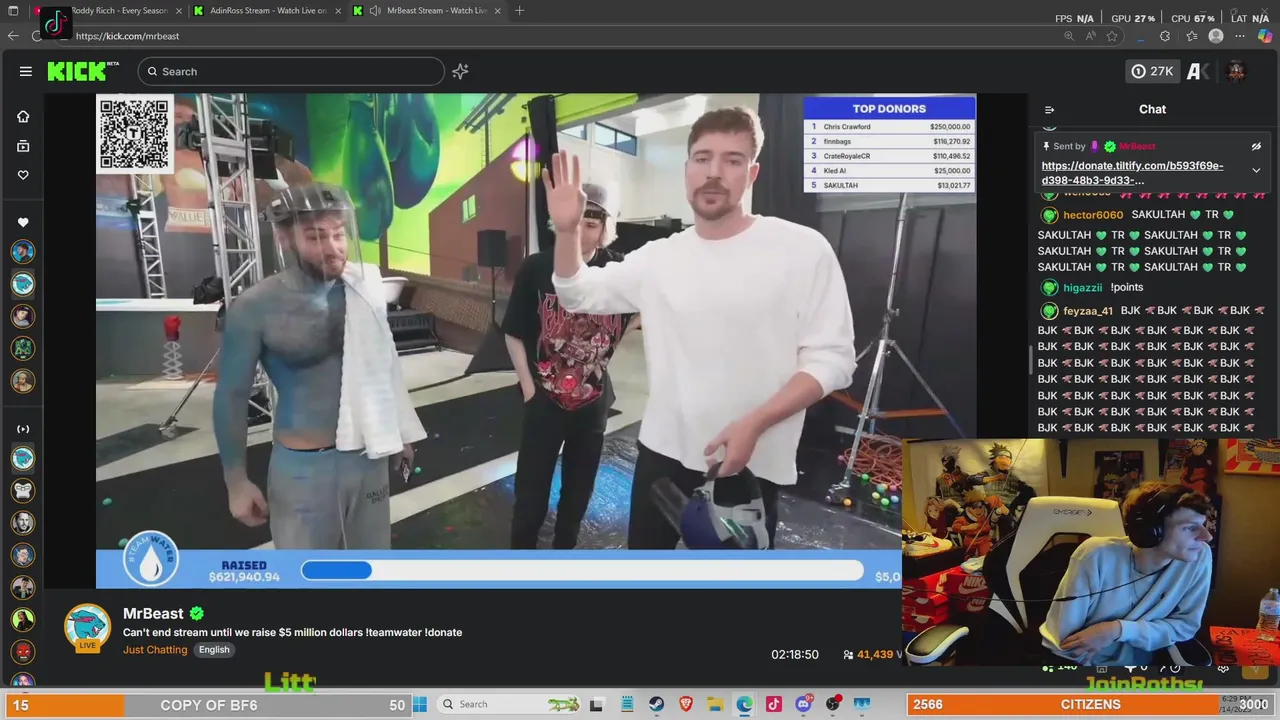Click username higazzii in chat

tap(1083, 288)
